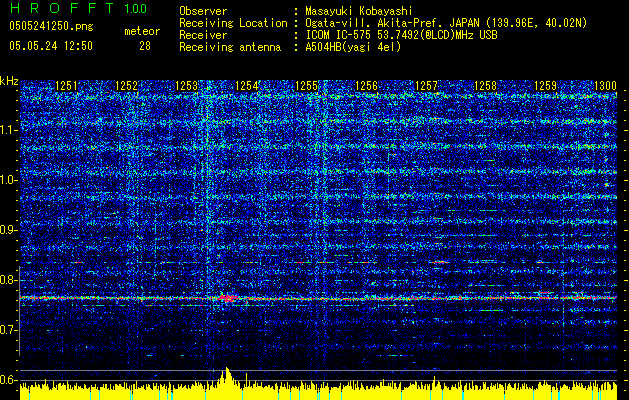Click the meteor label

click(x=142, y=31)
